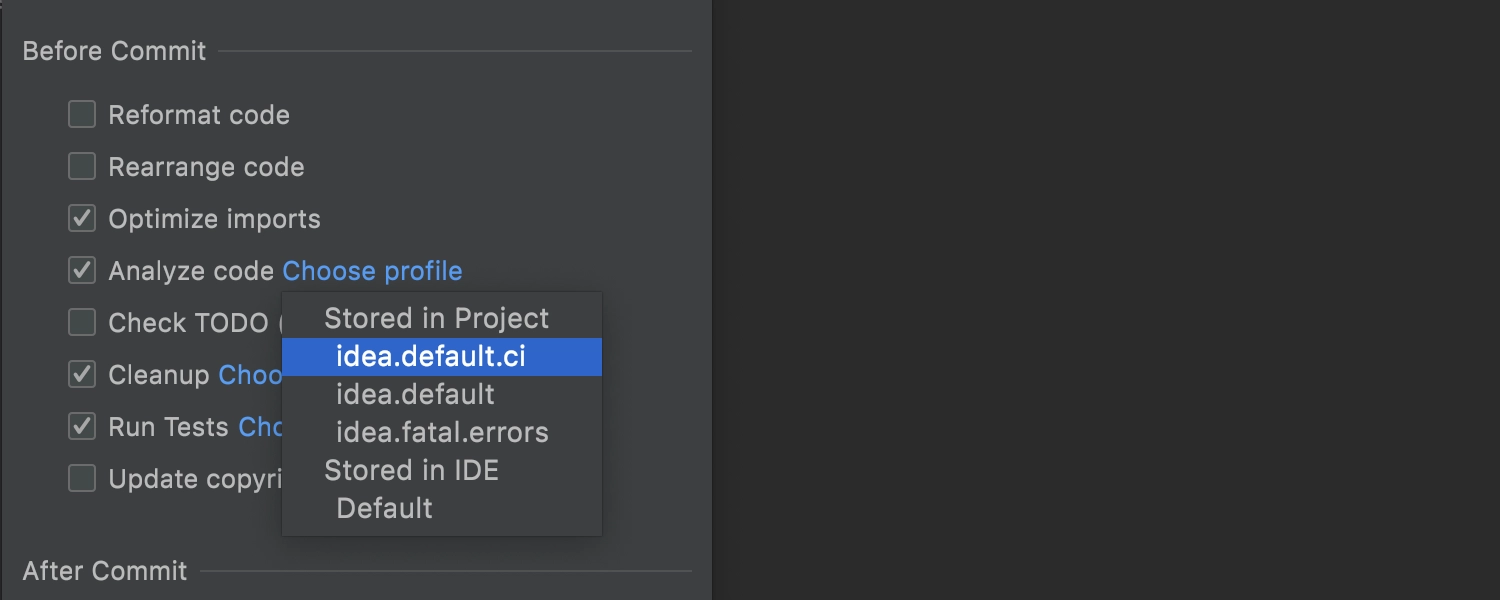
Task: Click the Stored in Project group header
Action: pos(436,319)
